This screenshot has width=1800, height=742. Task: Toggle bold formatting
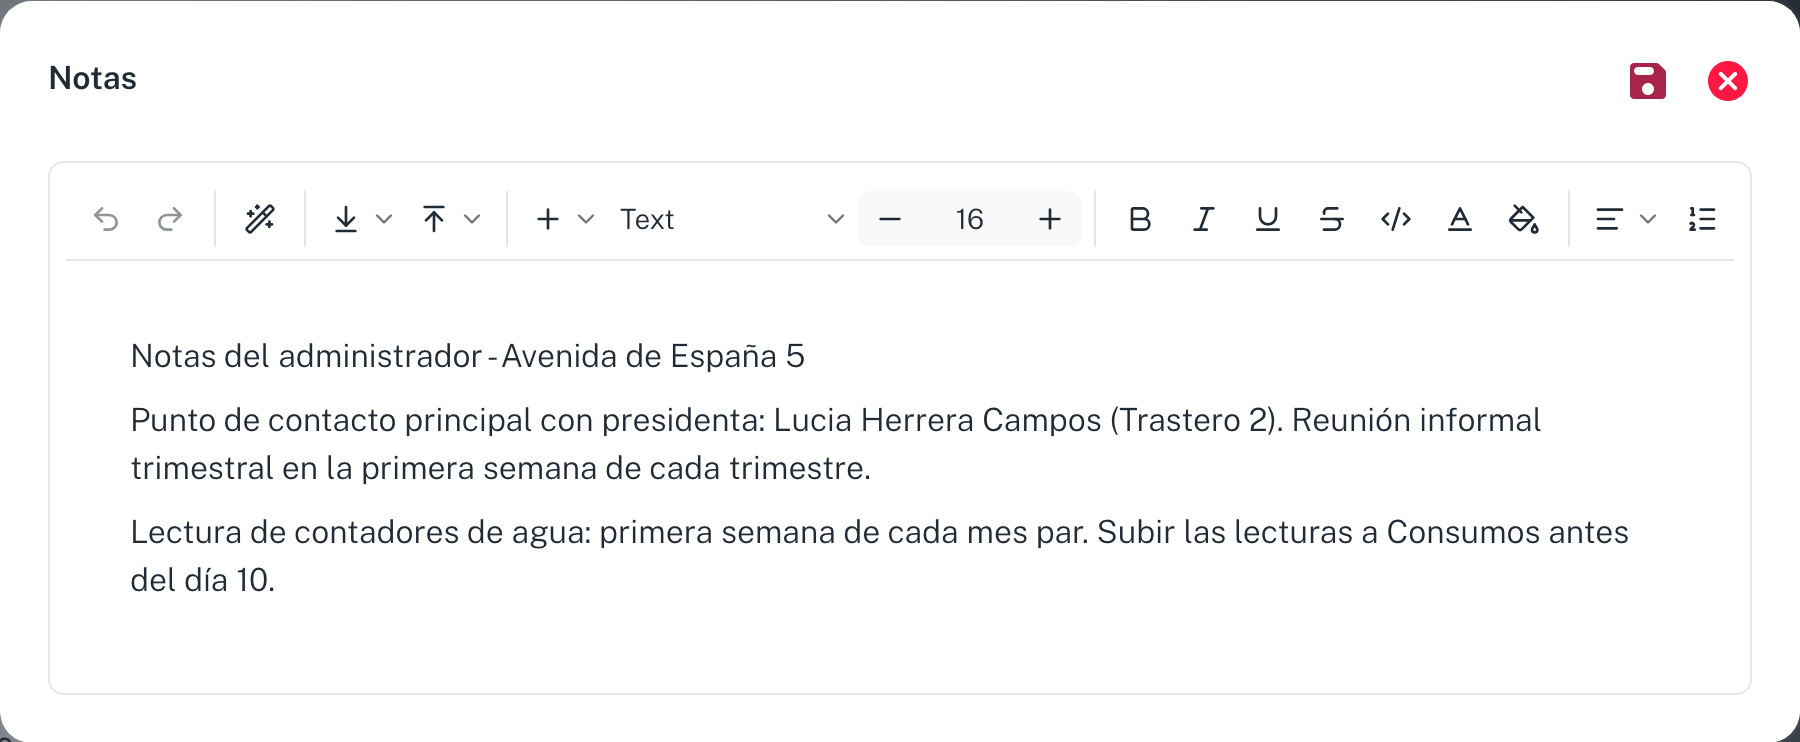click(x=1140, y=219)
